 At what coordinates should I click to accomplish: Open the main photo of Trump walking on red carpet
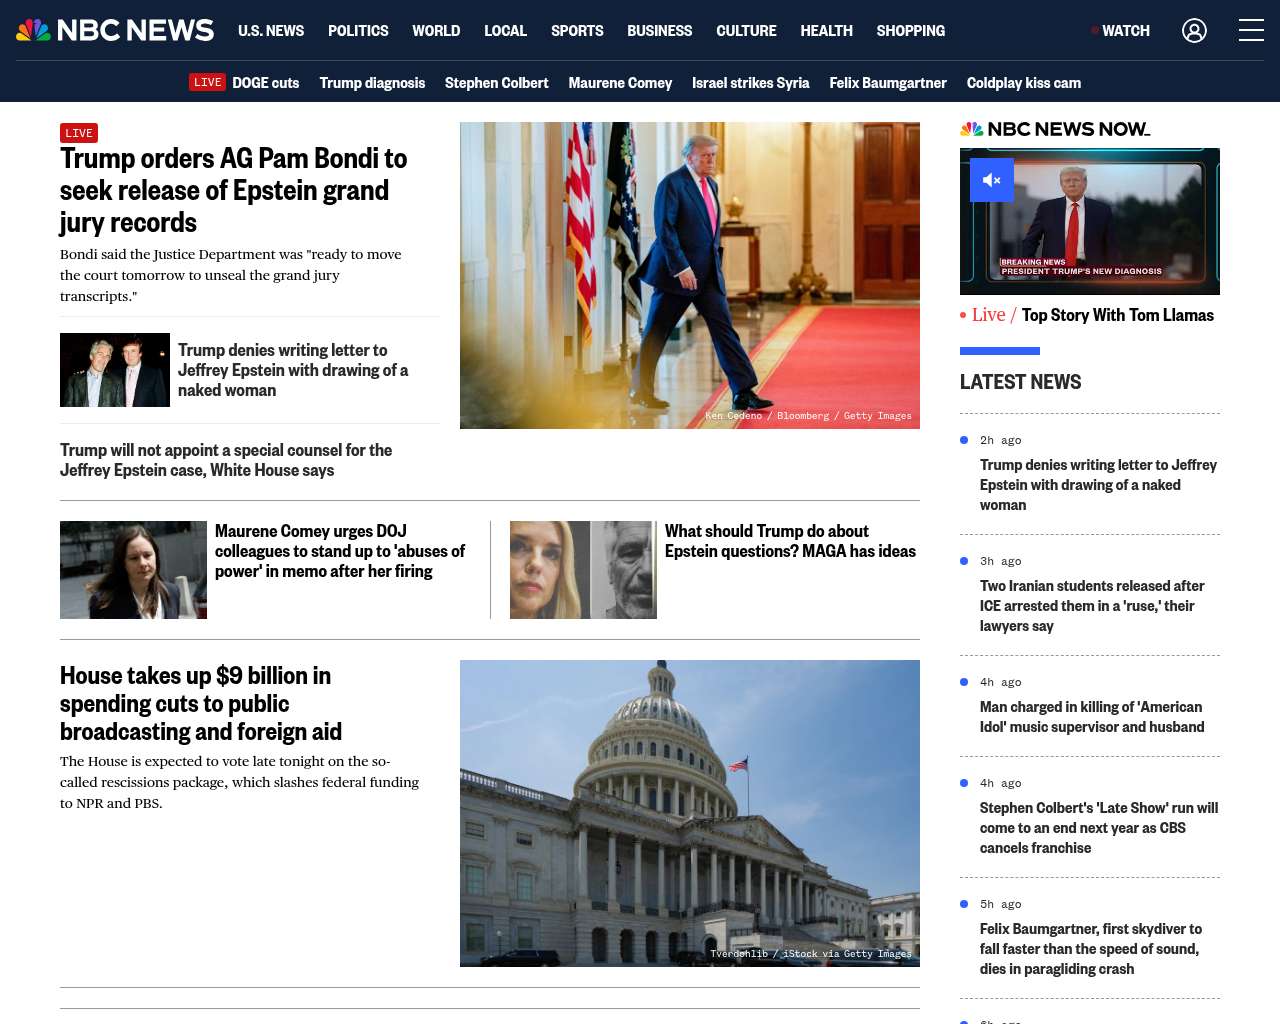click(690, 275)
